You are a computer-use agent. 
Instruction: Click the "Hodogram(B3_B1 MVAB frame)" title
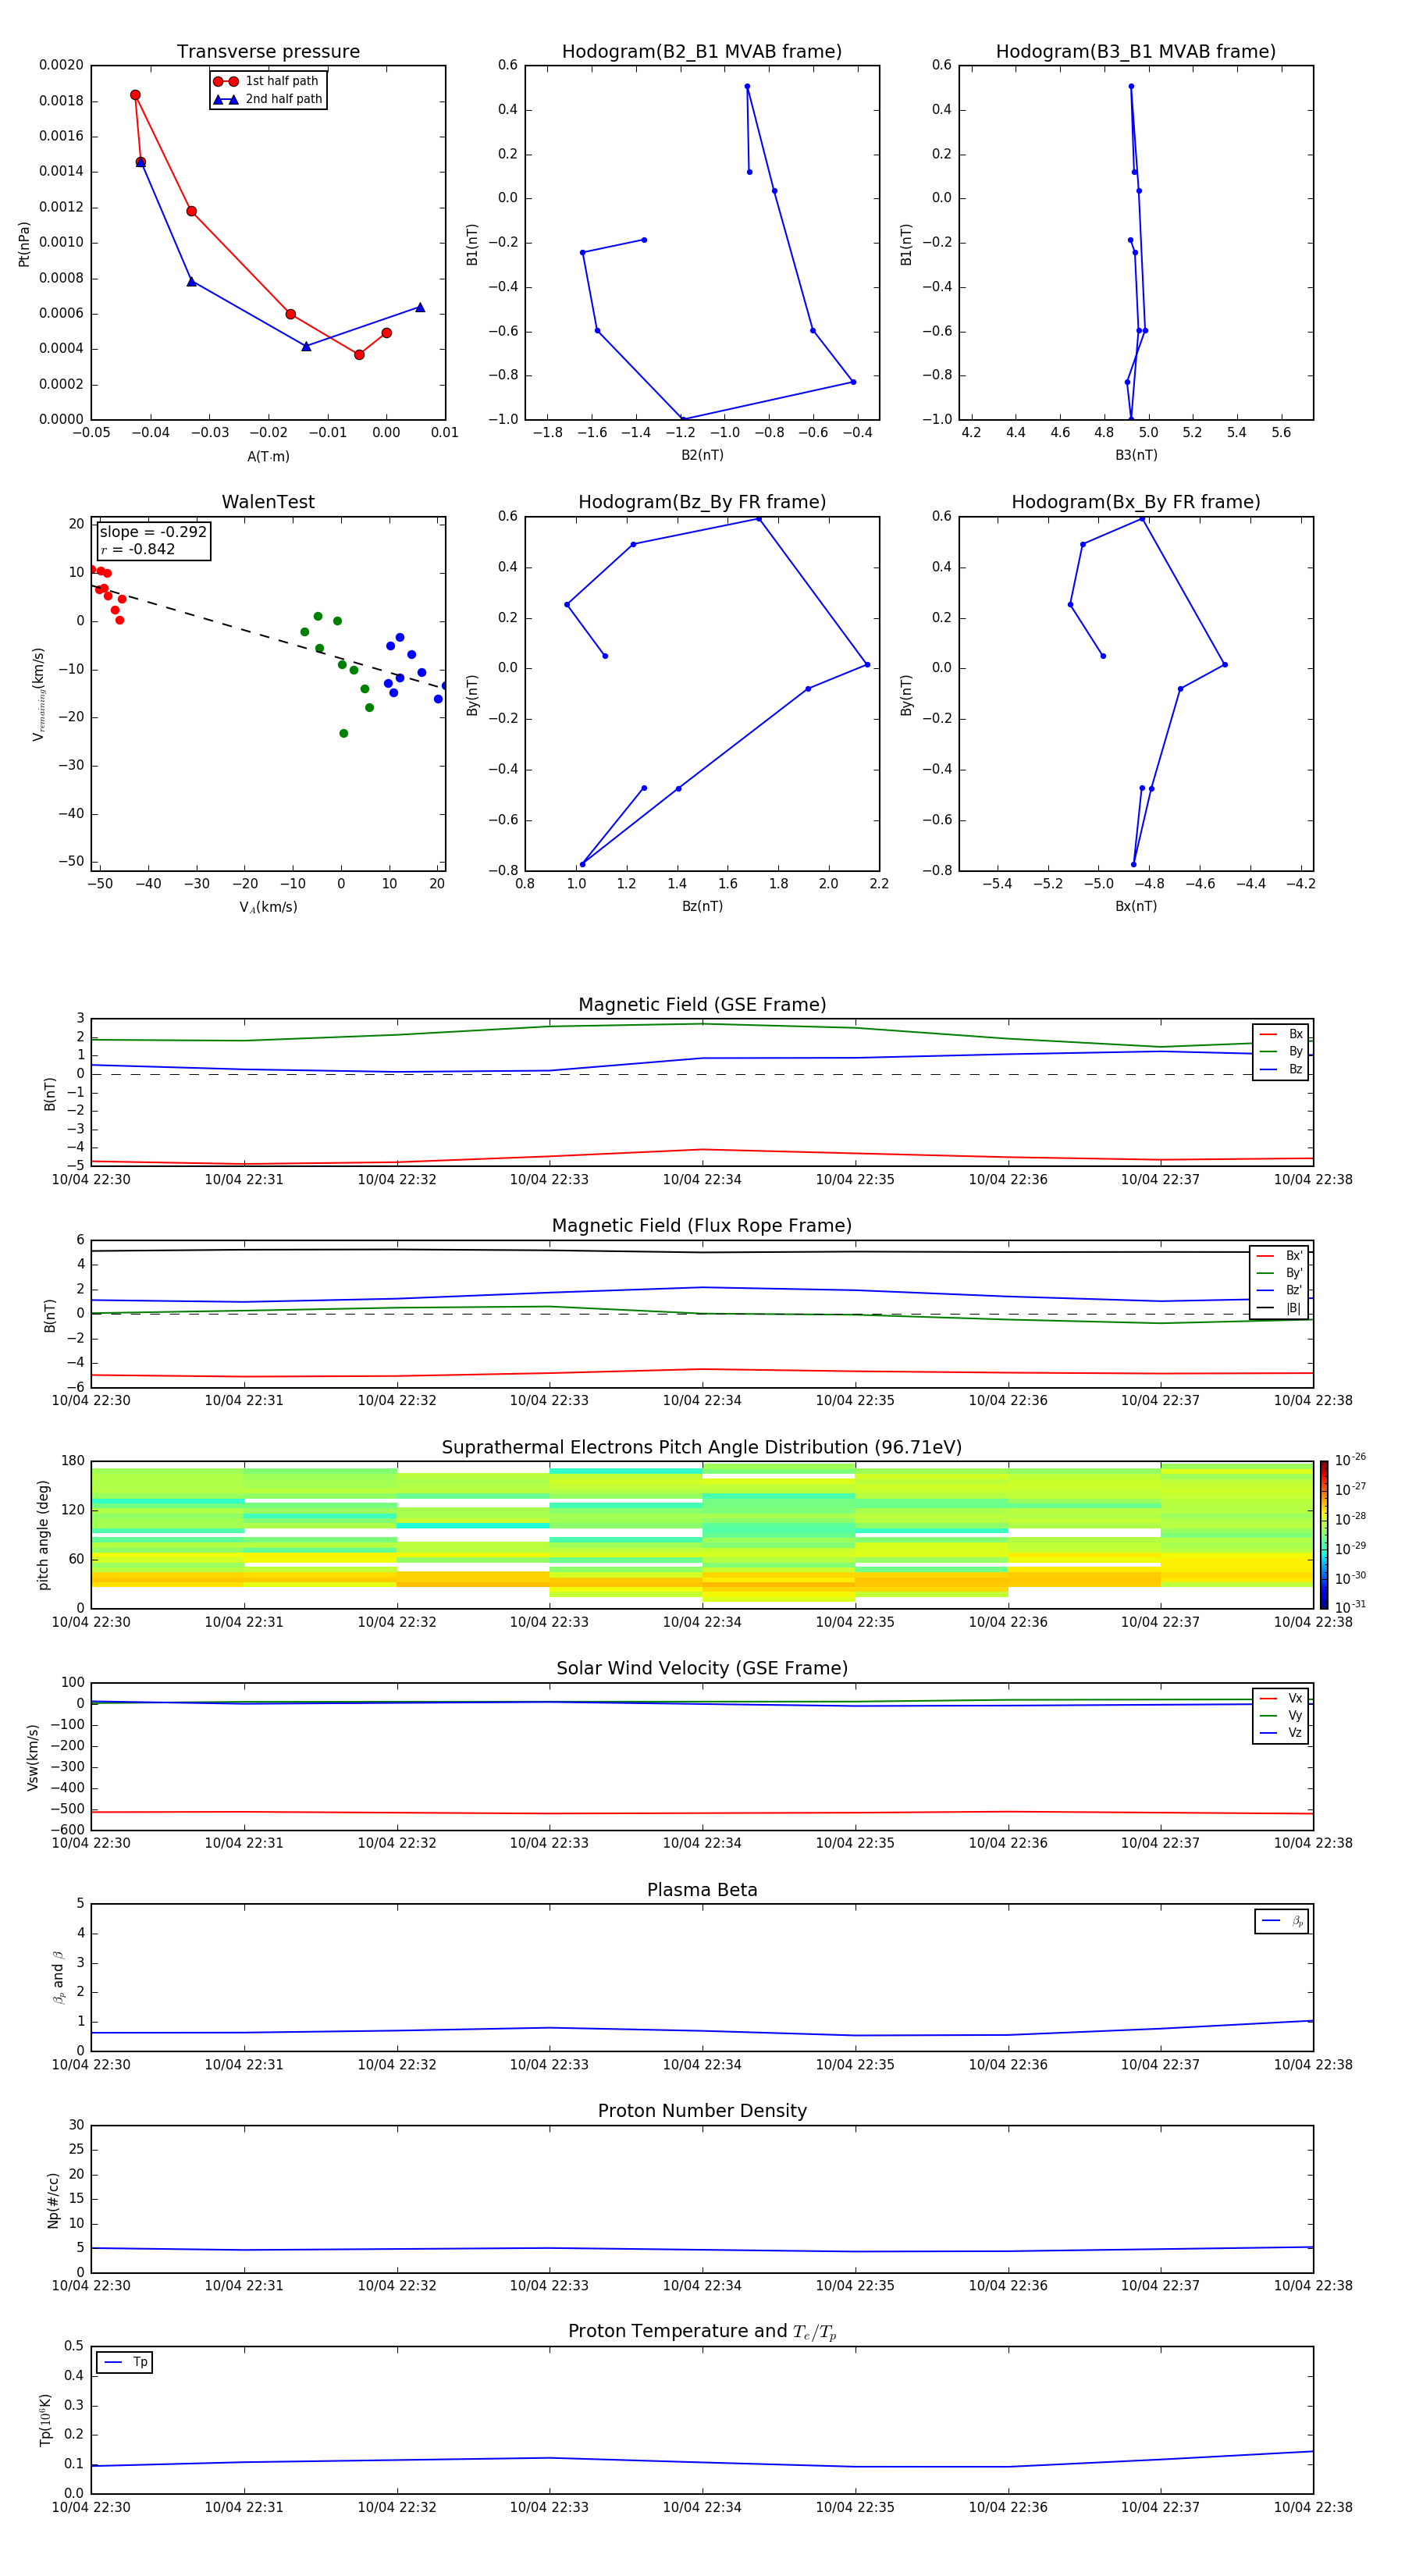1136,52
